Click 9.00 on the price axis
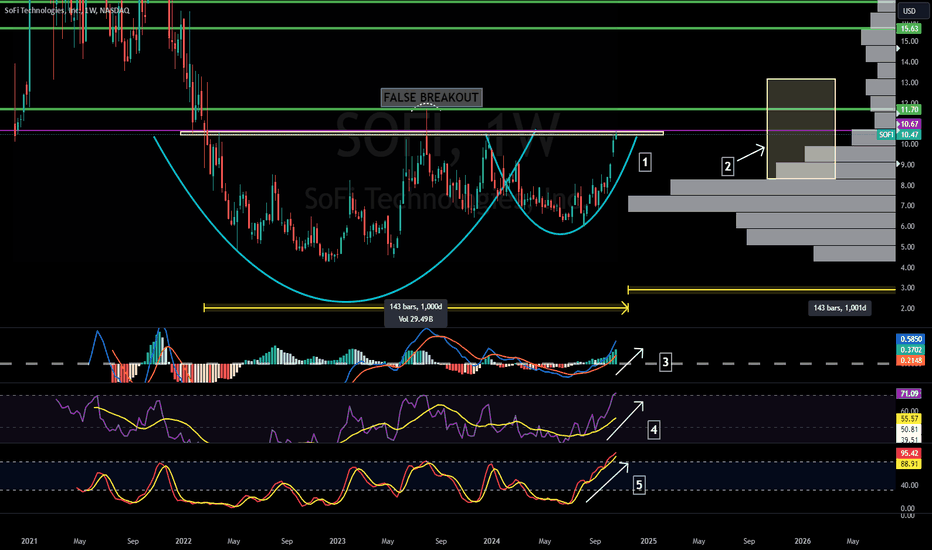Screen dimensions: 932x550 (x=909, y=165)
